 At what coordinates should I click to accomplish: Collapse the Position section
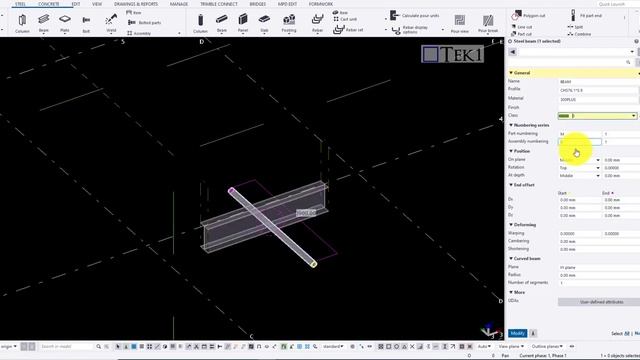click(x=511, y=151)
